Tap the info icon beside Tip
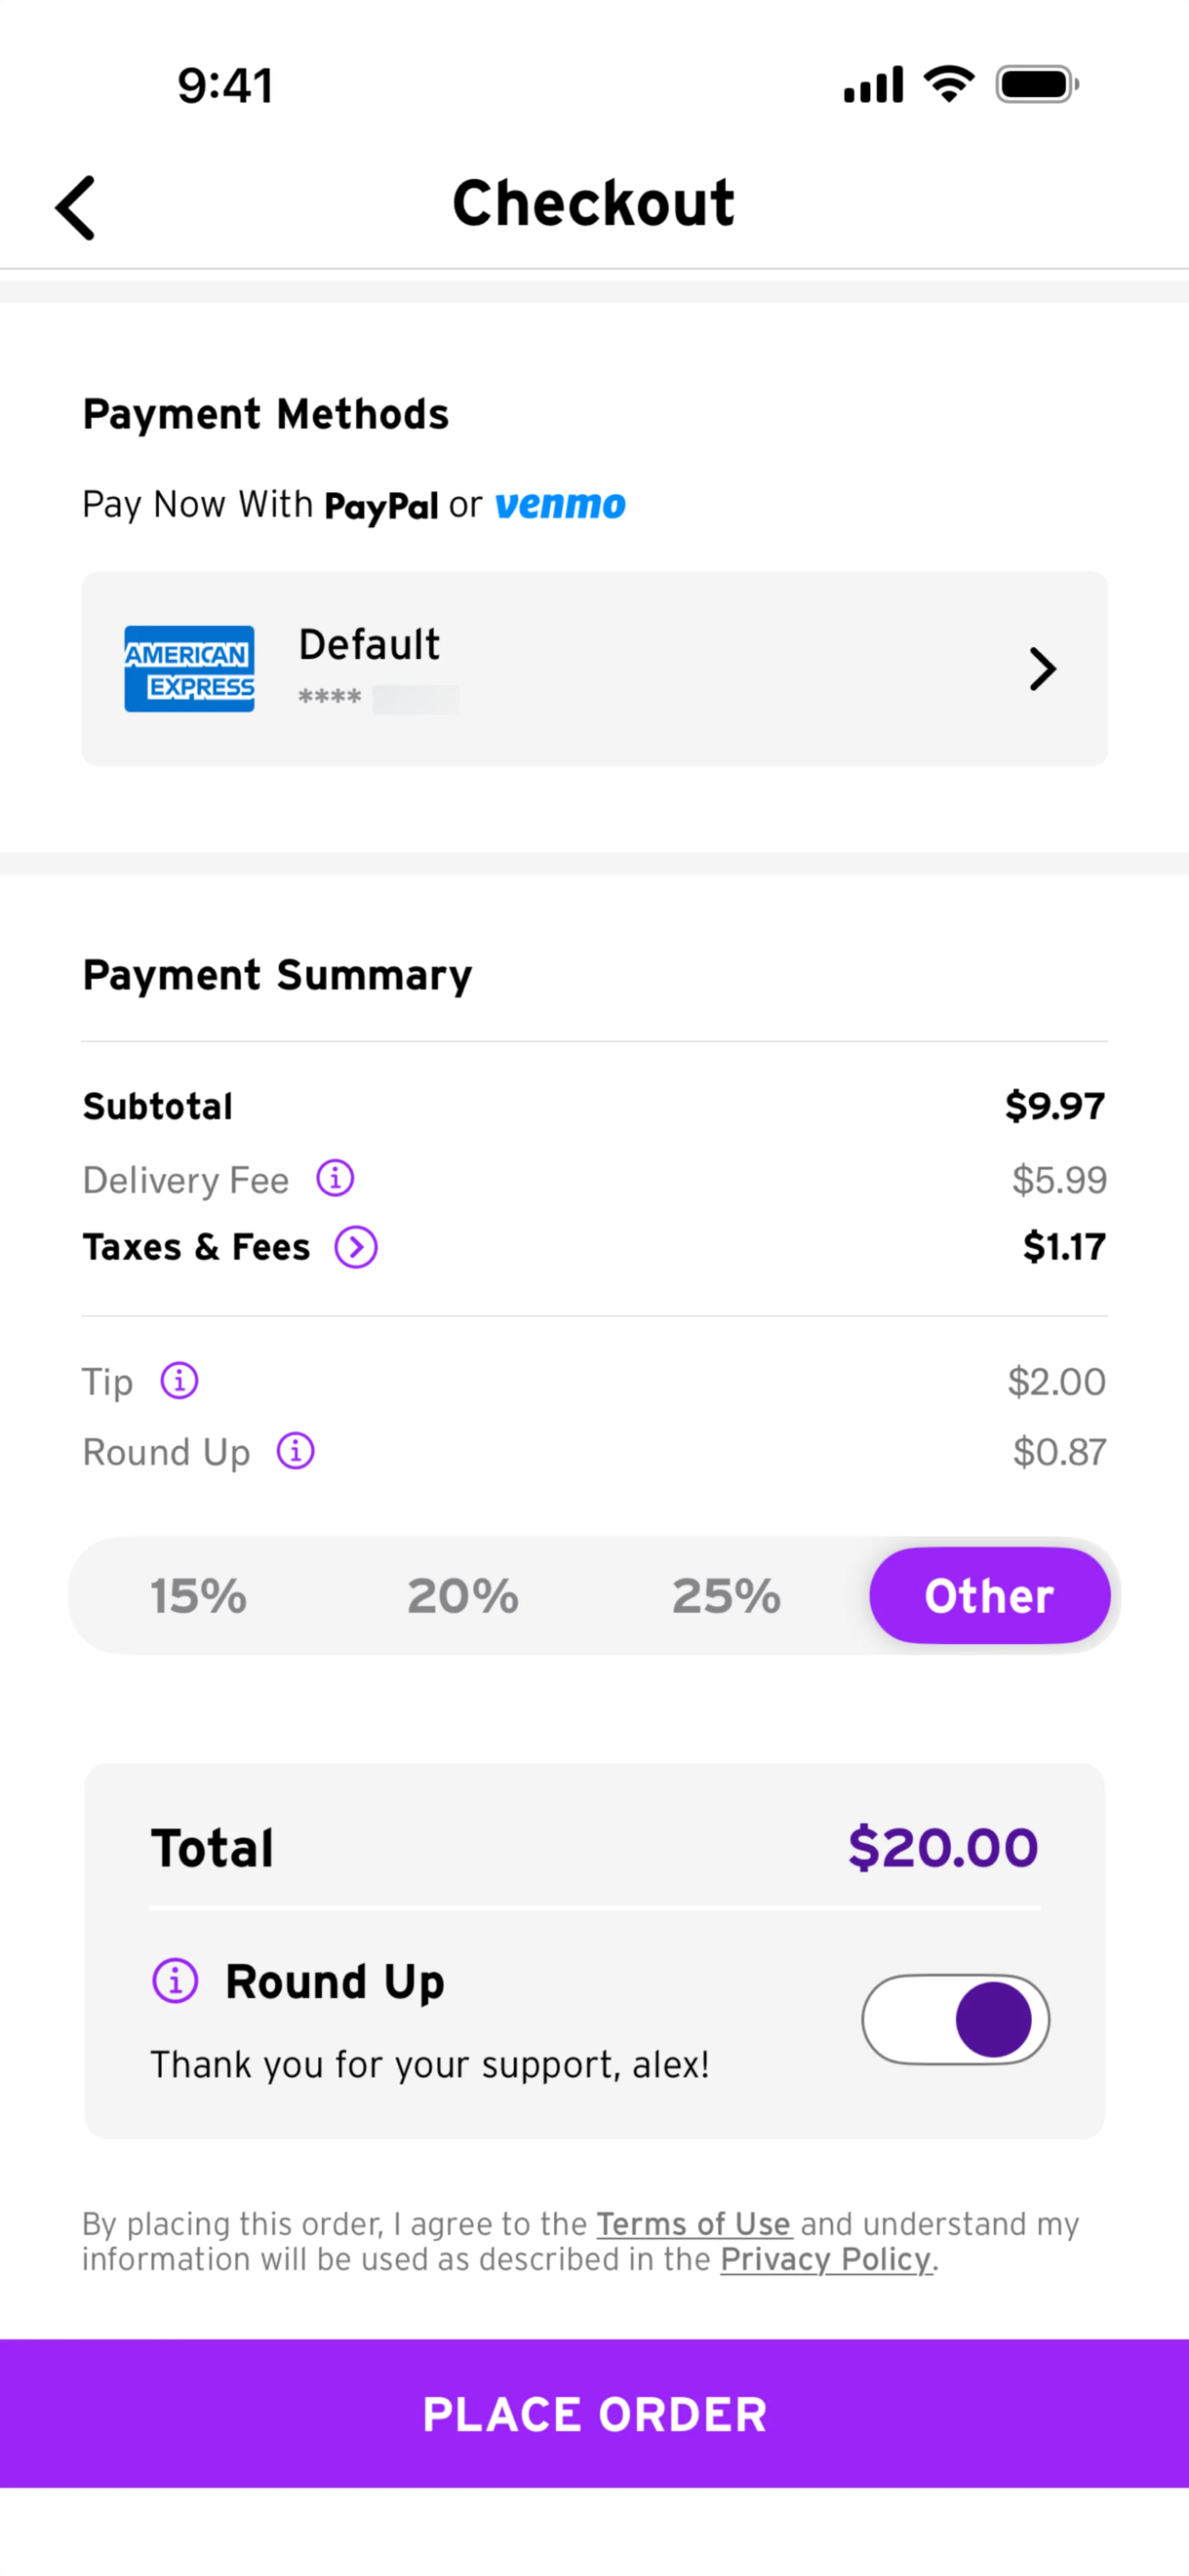The height and width of the screenshot is (2576, 1189). point(180,1381)
